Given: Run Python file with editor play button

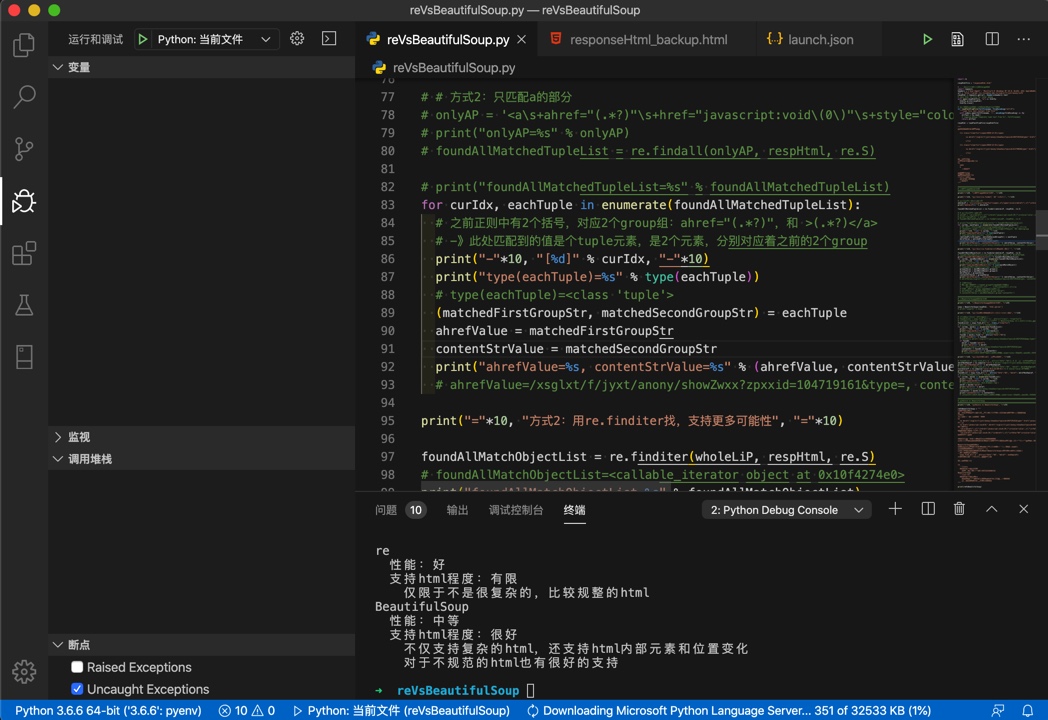Looking at the screenshot, I should [927, 39].
